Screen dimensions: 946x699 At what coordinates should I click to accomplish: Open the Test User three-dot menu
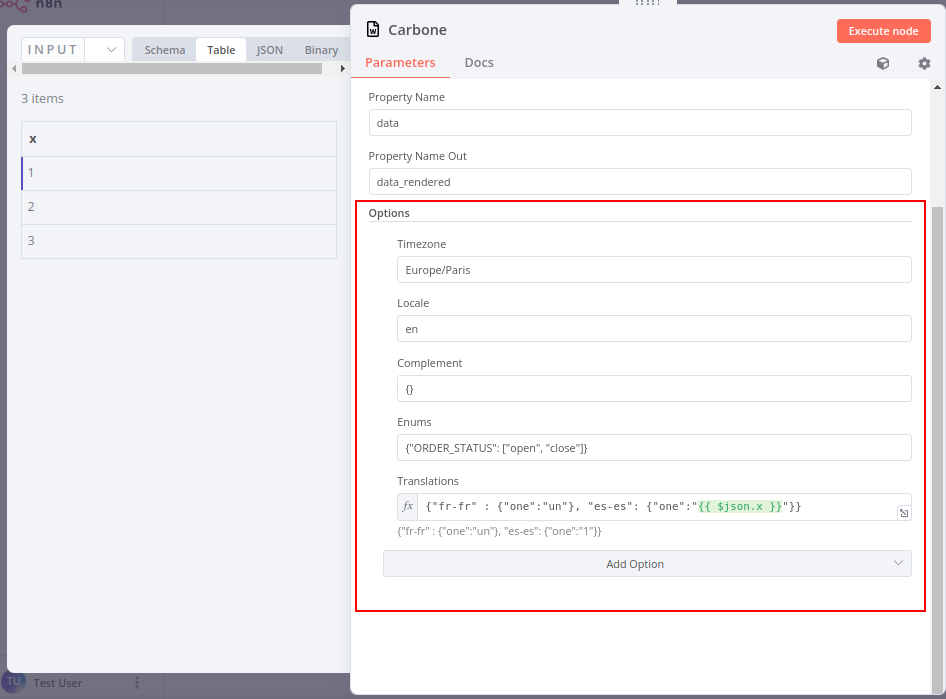[x=137, y=682]
